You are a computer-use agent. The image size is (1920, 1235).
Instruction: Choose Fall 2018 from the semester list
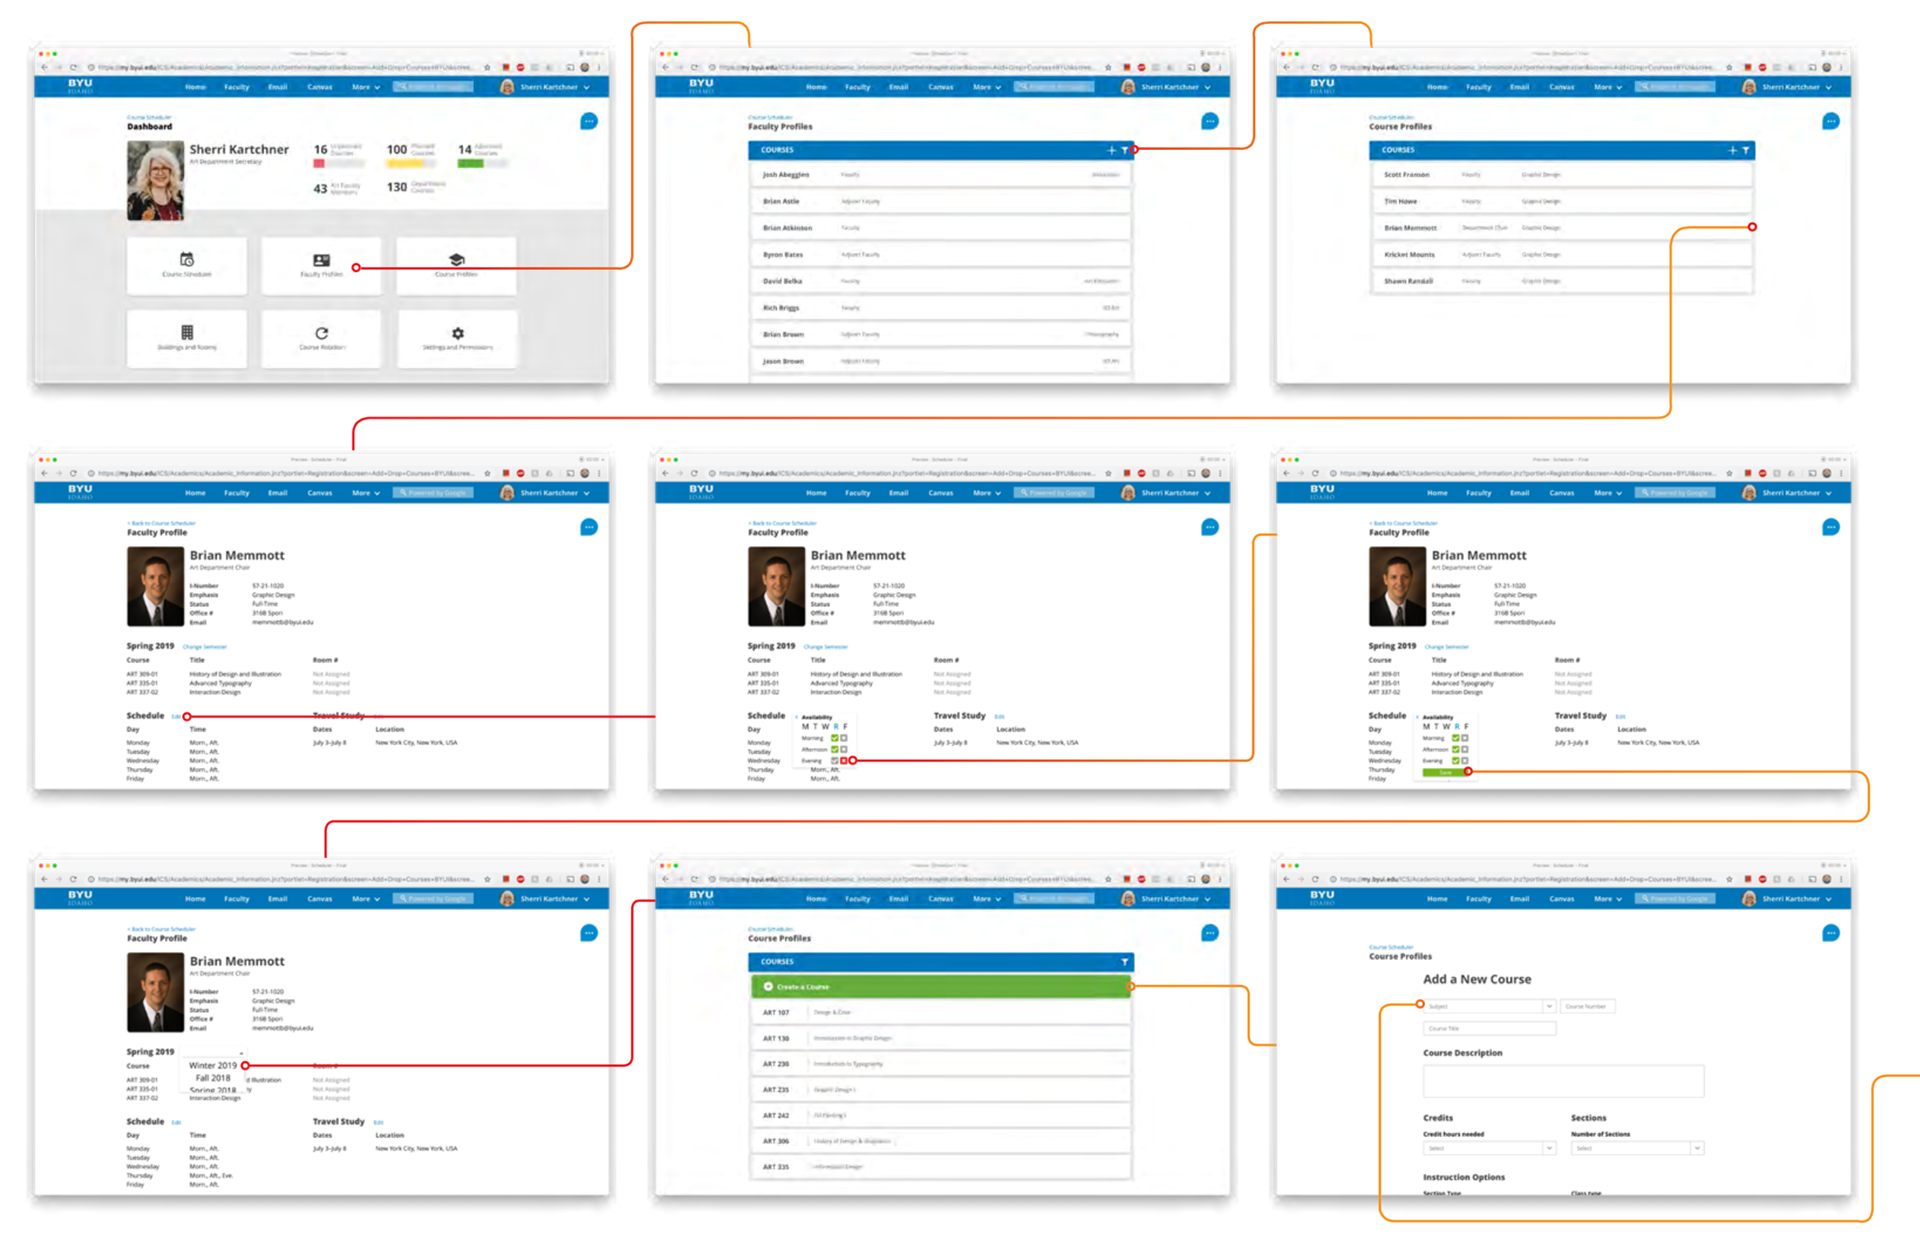212,1078
